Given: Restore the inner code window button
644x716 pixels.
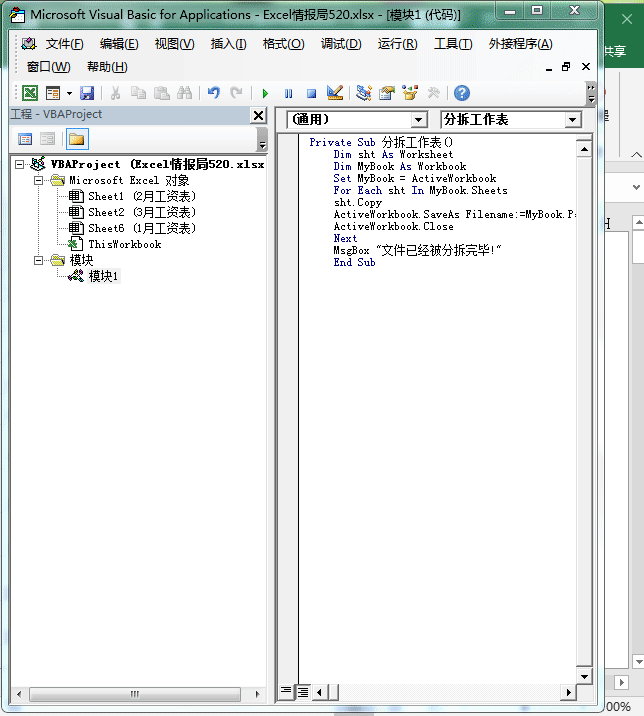Looking at the screenshot, I should (x=566, y=67).
